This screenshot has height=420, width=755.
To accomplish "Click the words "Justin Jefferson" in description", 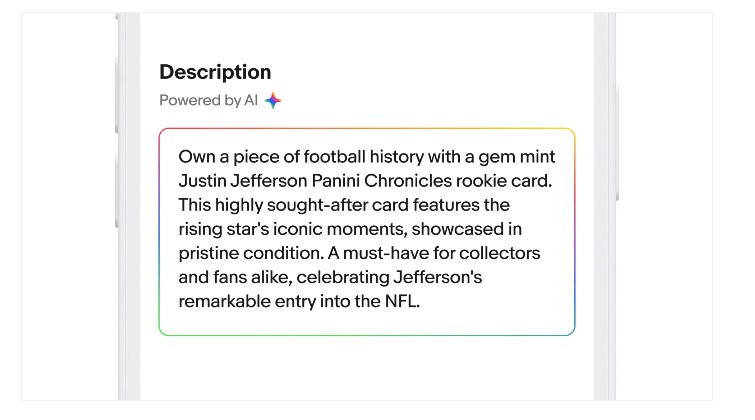I will coord(243,181).
